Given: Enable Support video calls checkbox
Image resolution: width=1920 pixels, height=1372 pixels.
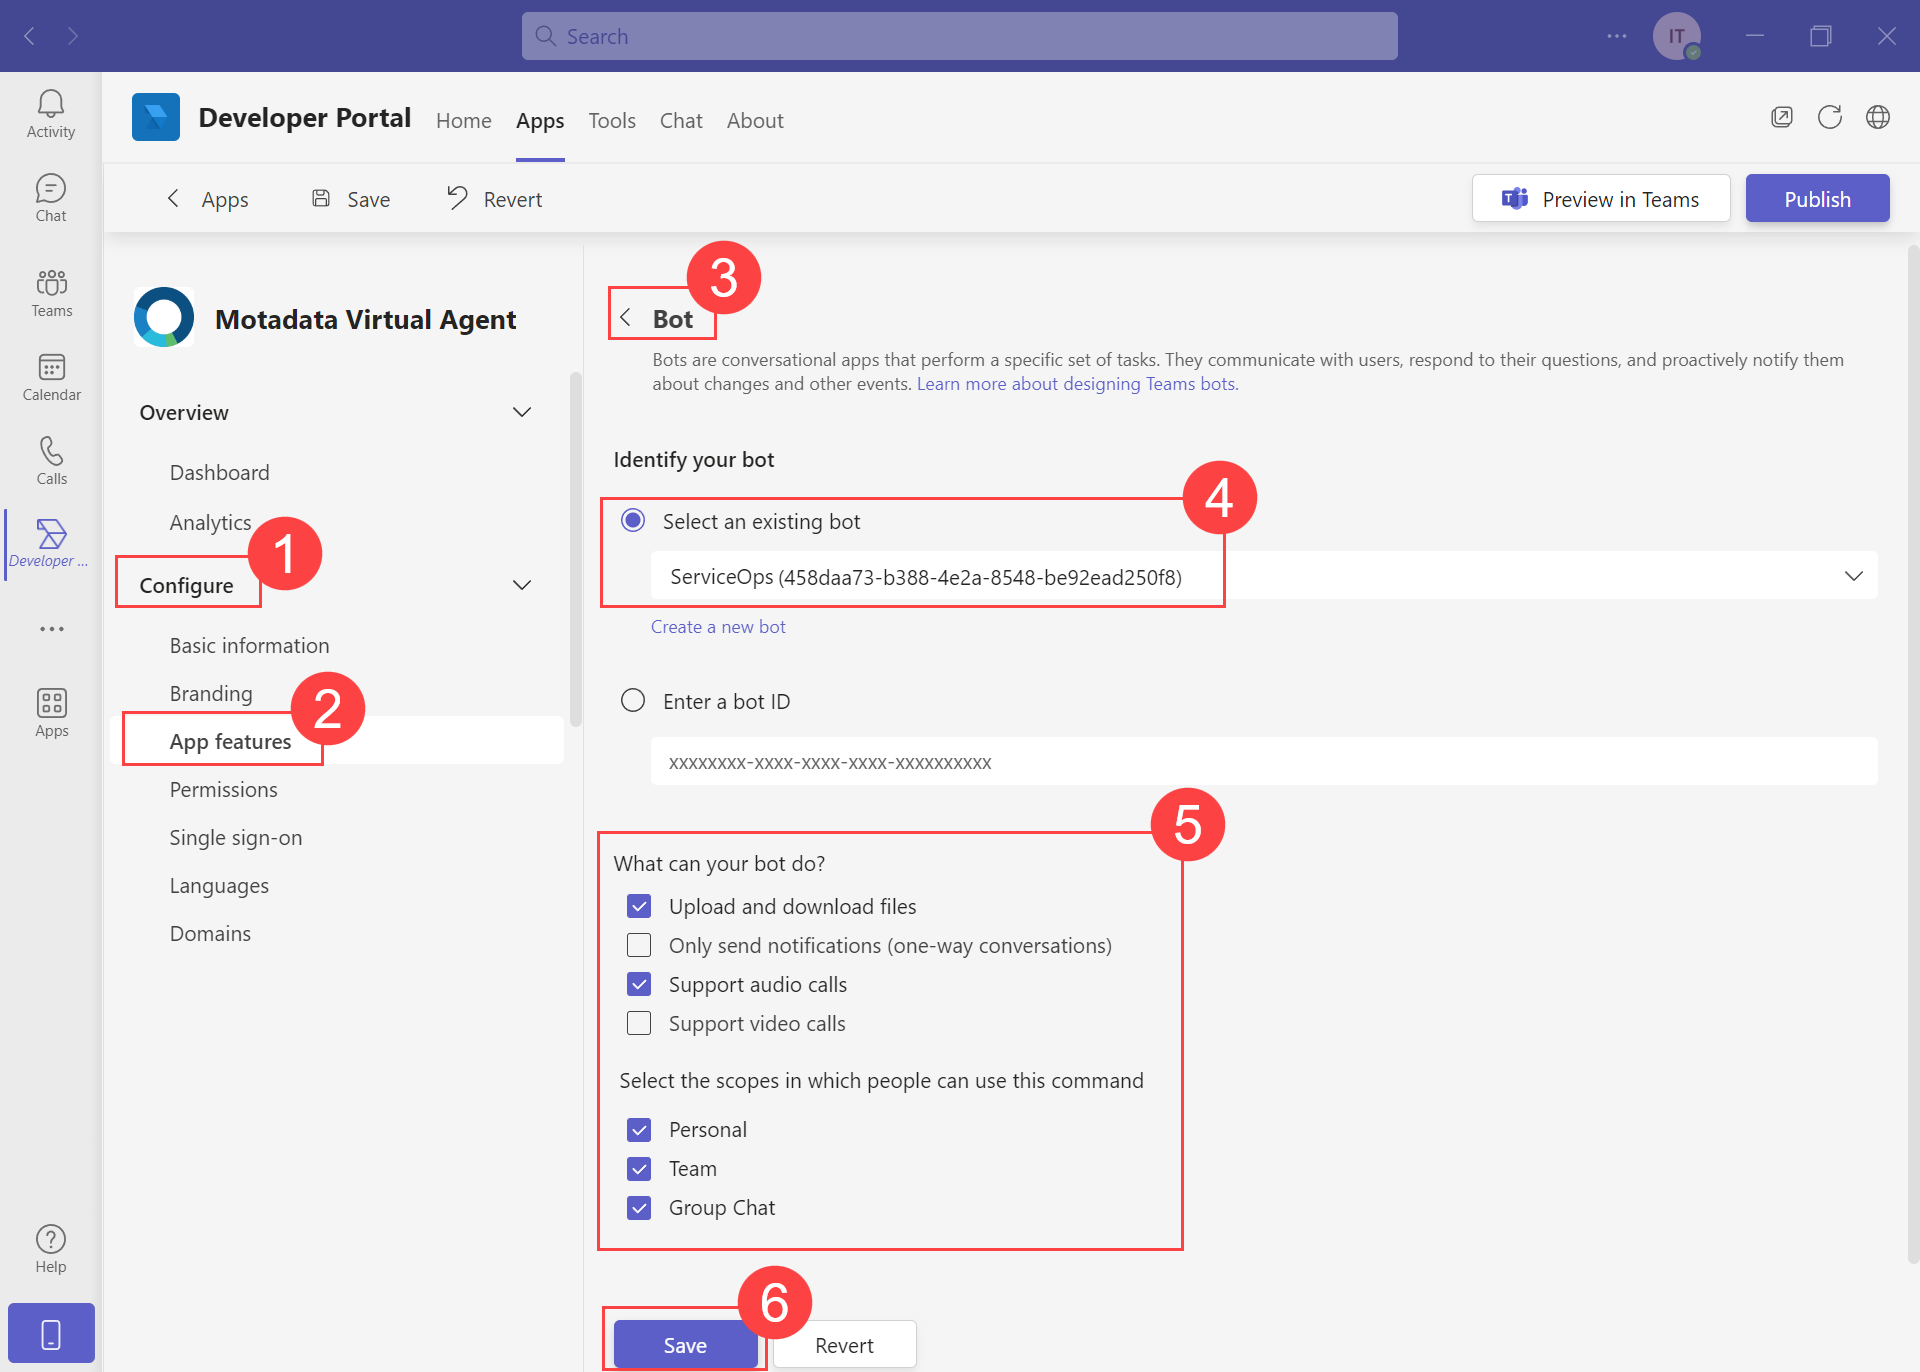Looking at the screenshot, I should pos(639,1024).
